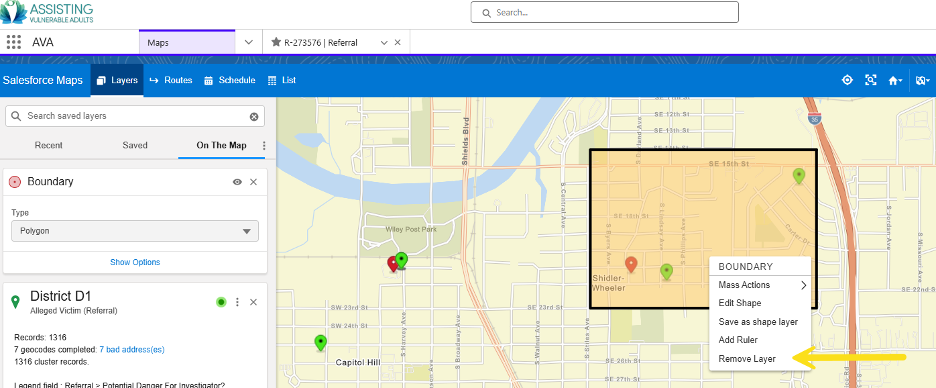Open the Maps tab dropdown chevron
This screenshot has width=936, height=388.
[x=248, y=42]
